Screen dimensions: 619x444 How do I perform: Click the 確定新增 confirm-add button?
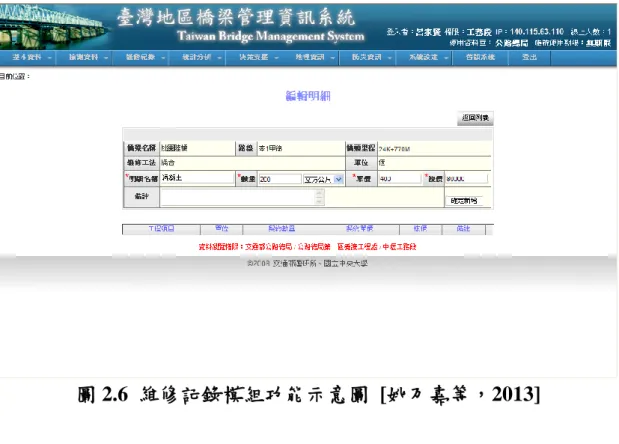tap(464, 201)
